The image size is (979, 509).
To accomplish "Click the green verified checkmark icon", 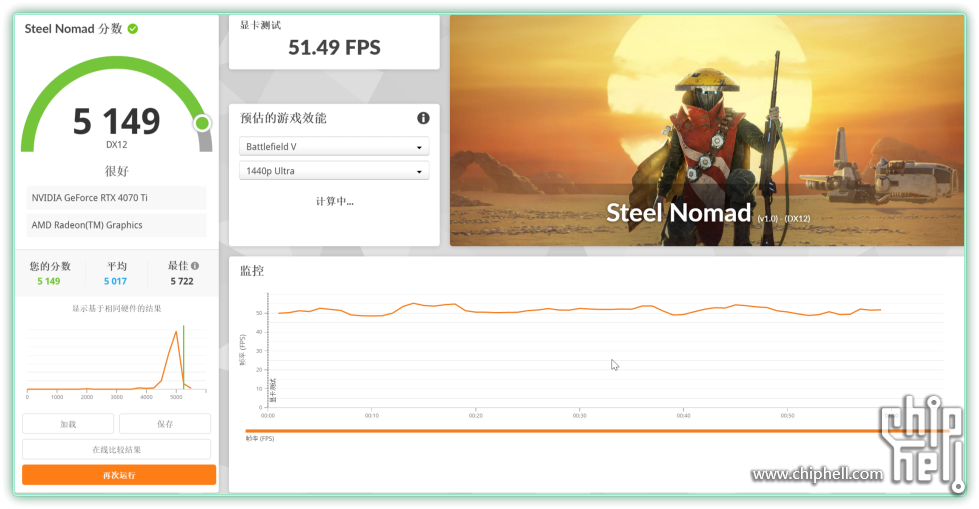I will 133,29.
